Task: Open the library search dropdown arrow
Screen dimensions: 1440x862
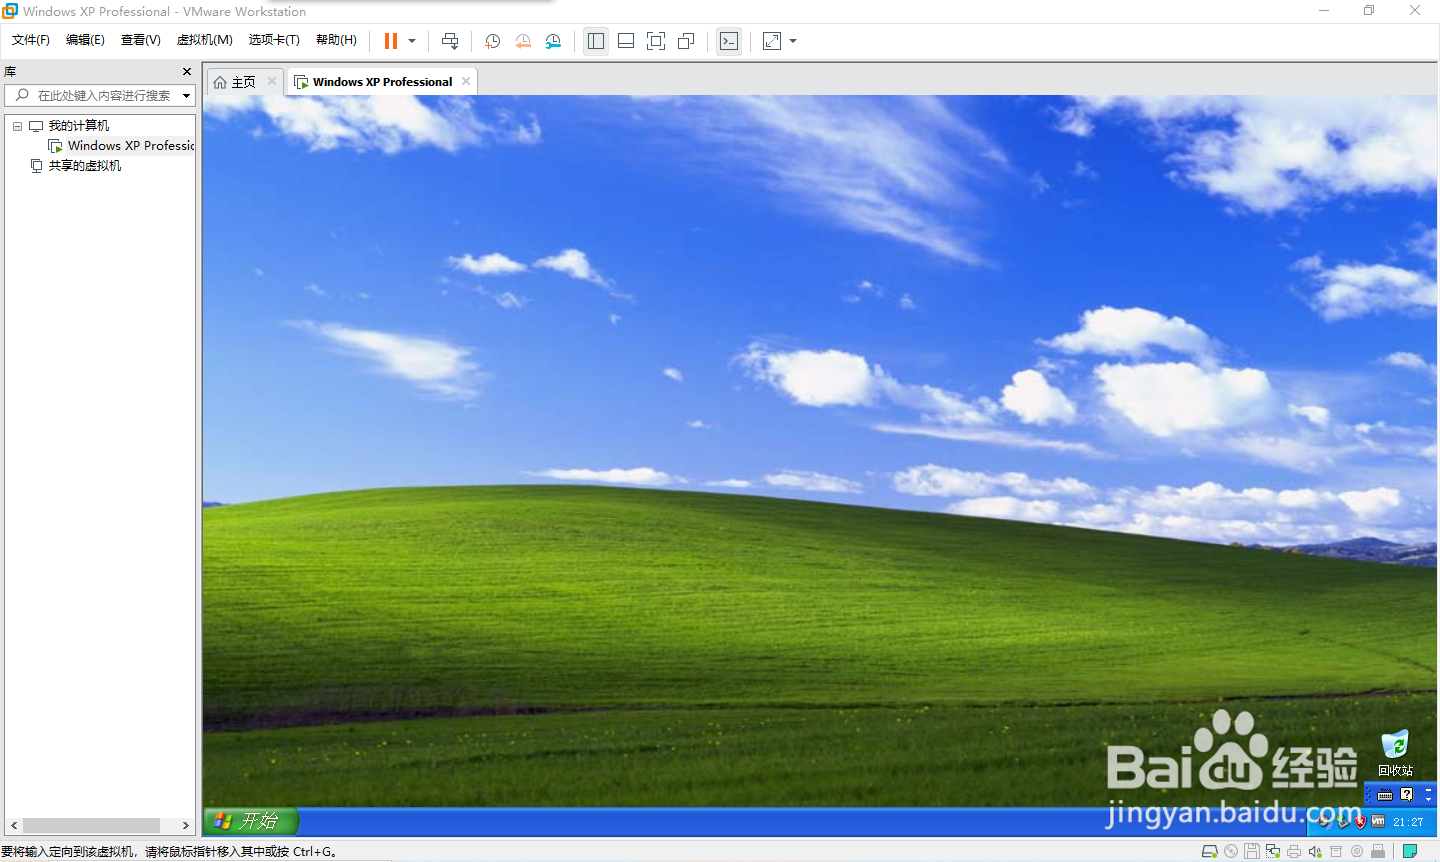Action: coord(186,96)
